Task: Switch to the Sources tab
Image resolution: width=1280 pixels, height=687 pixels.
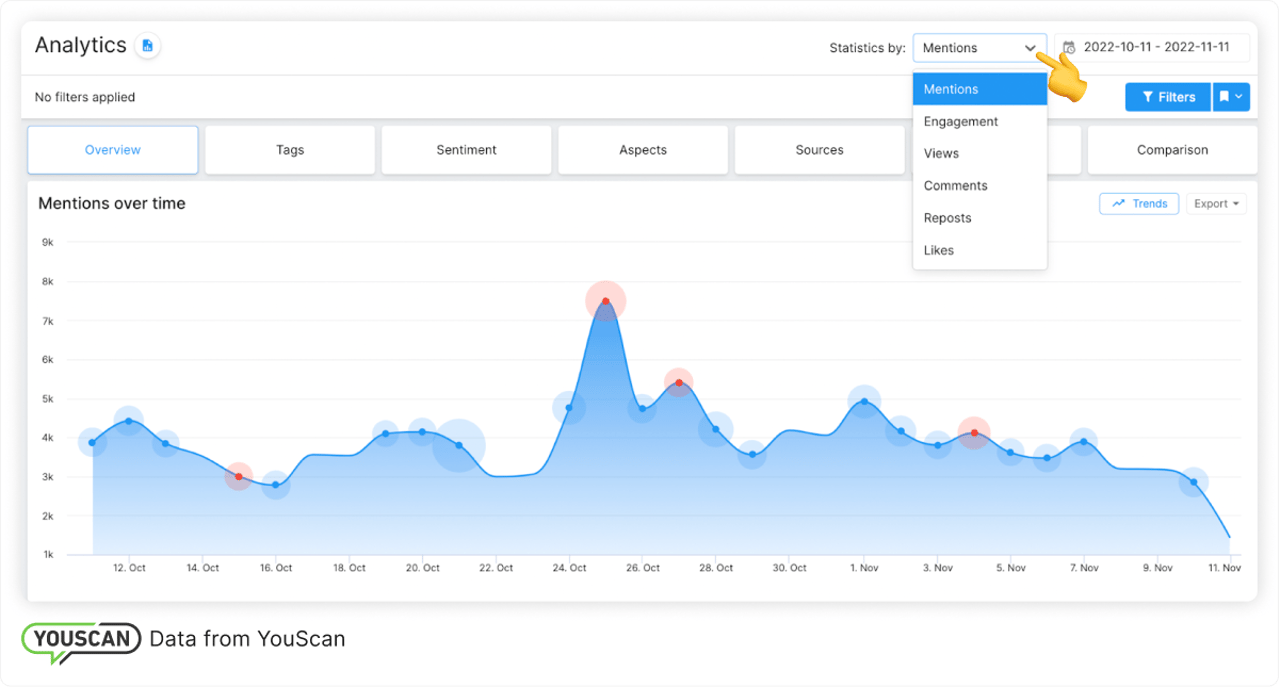Action: (x=819, y=149)
